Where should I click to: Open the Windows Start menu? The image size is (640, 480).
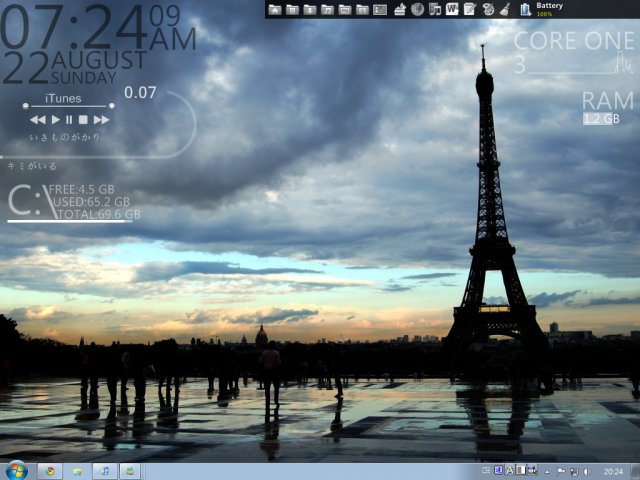[x=16, y=470]
